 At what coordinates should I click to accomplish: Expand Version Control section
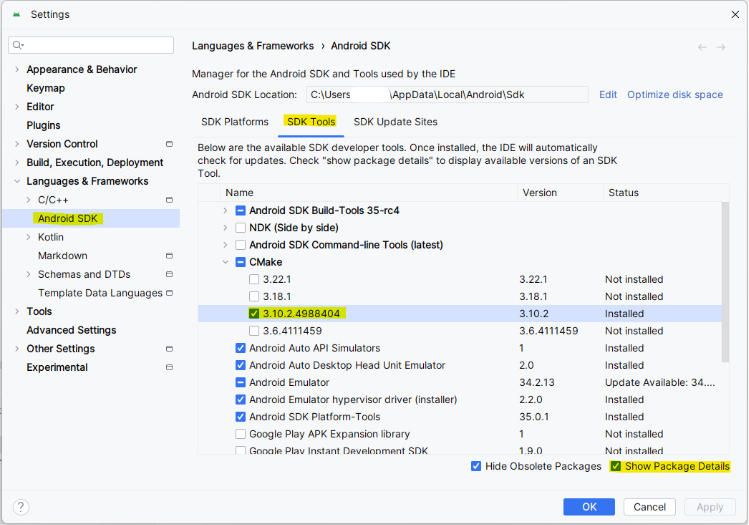(x=17, y=144)
